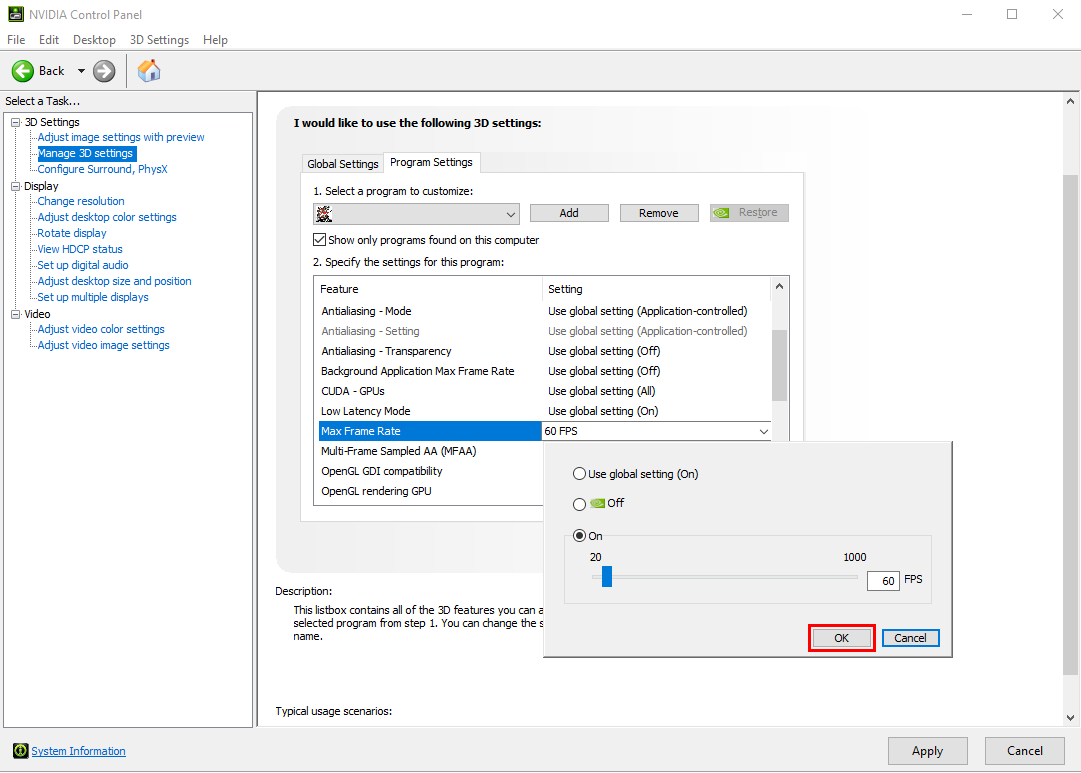Click the FPS value input field
This screenshot has width=1081, height=773.
(883, 581)
